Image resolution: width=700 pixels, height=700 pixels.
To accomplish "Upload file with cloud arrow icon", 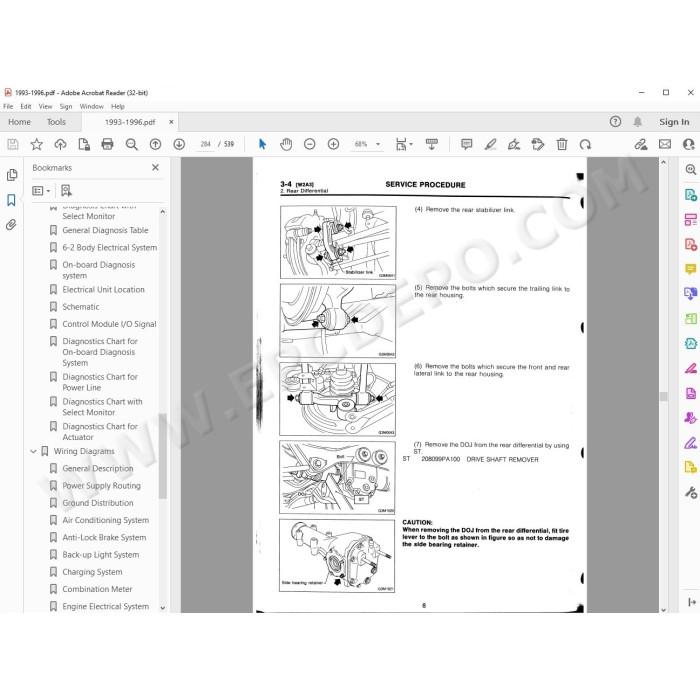I will 60,144.
